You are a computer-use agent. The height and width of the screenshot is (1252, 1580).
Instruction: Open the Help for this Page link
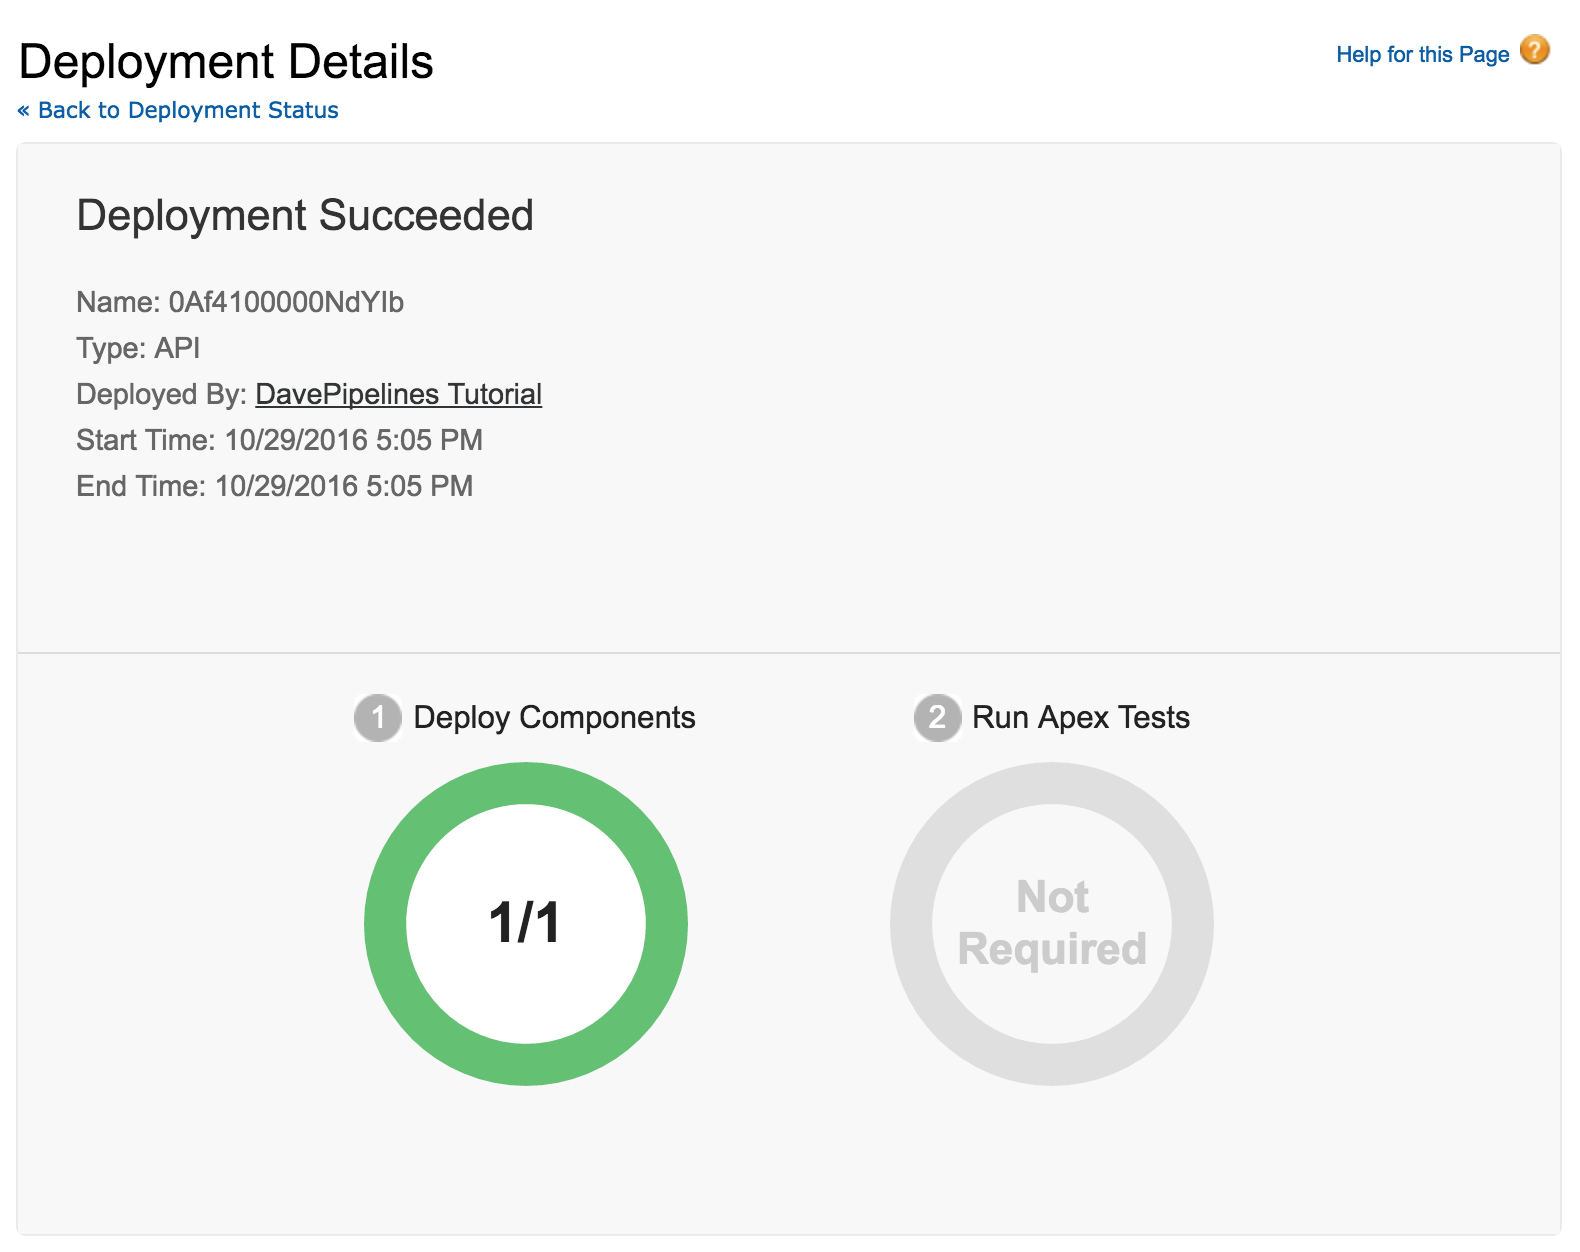[1422, 55]
